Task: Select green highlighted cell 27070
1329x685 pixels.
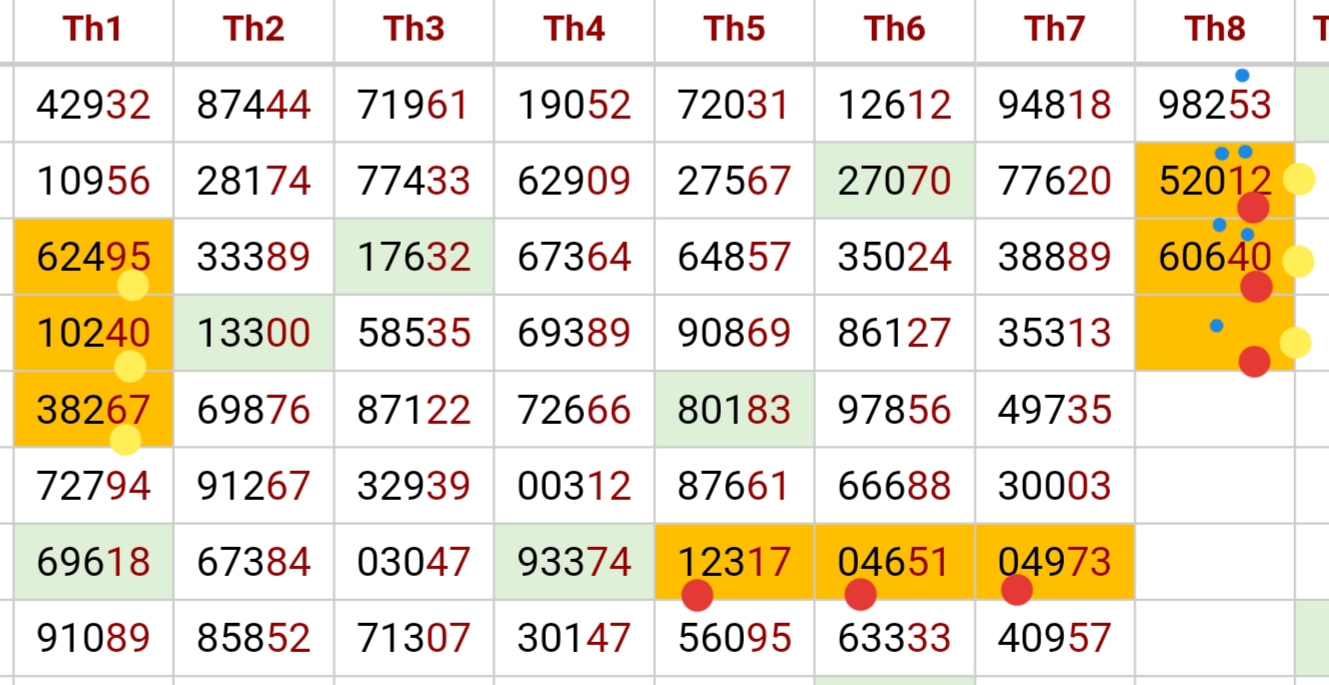Action: pos(894,181)
